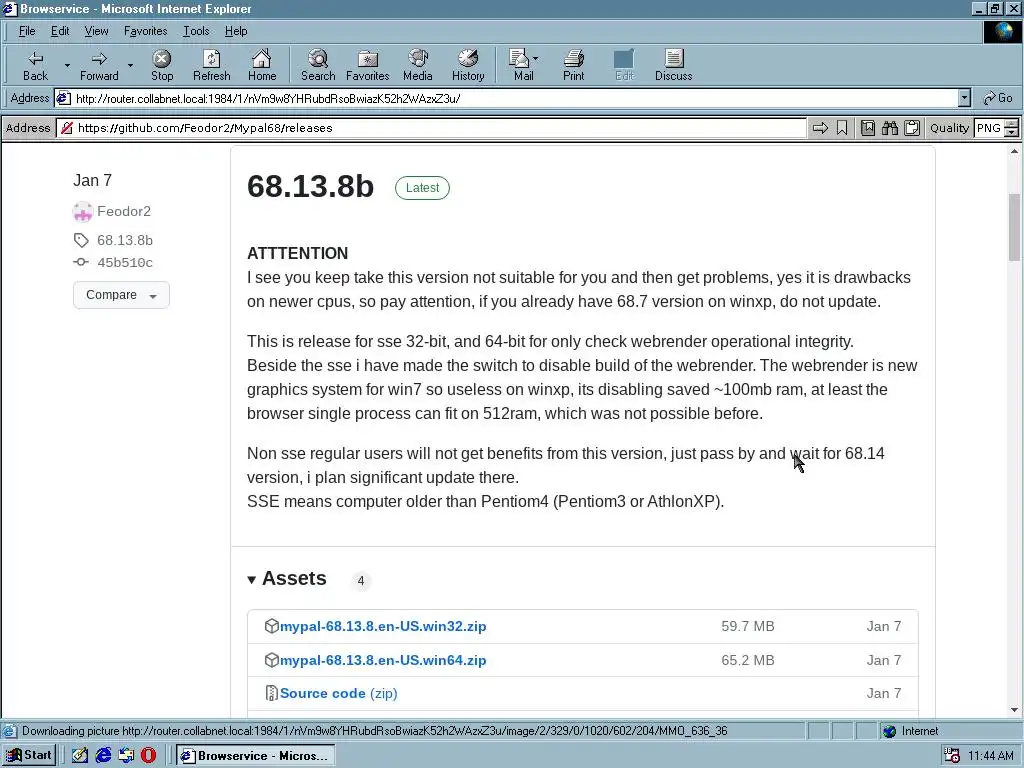
Task: Refresh the current page
Action: 212,65
